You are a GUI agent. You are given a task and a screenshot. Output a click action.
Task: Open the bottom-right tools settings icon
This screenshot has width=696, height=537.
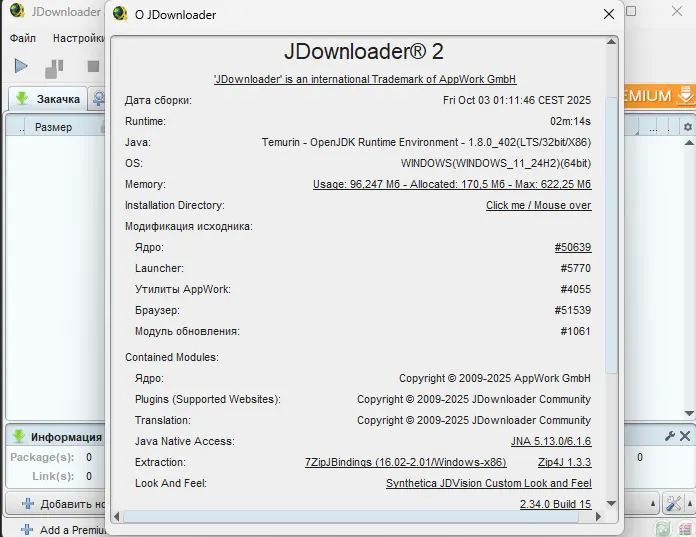click(674, 503)
